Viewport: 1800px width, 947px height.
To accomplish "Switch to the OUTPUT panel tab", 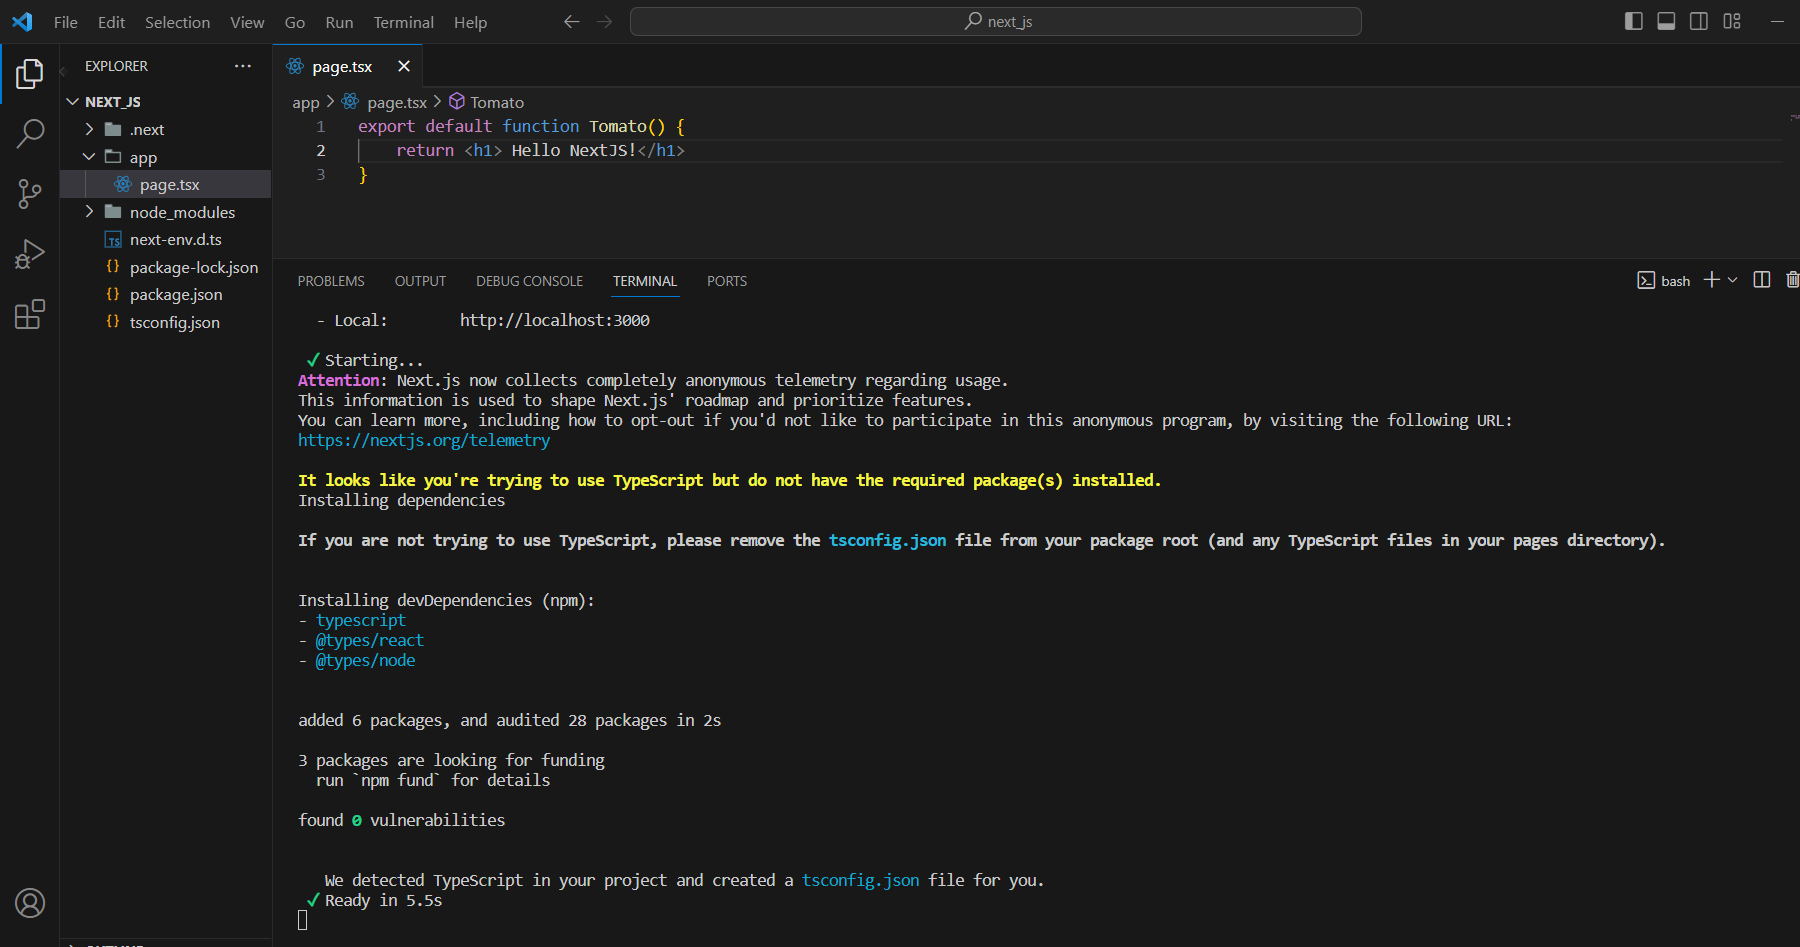I will [420, 281].
